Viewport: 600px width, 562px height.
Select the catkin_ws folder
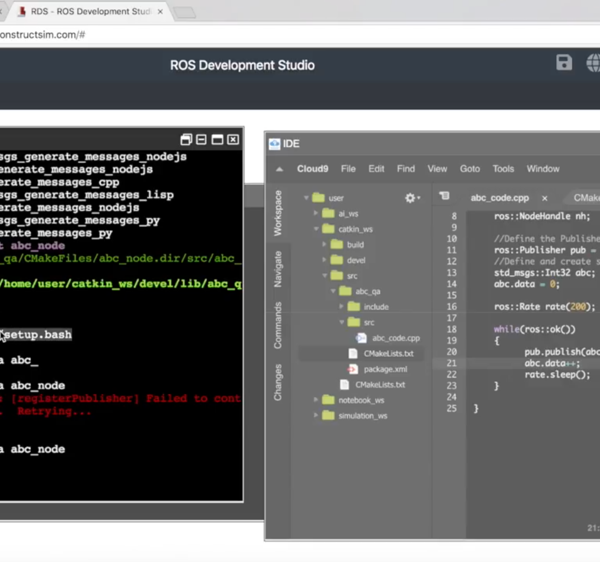click(355, 229)
